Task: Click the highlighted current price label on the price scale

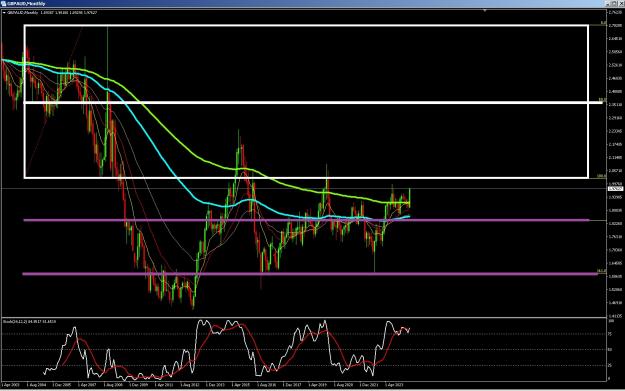Action: [x=615, y=189]
